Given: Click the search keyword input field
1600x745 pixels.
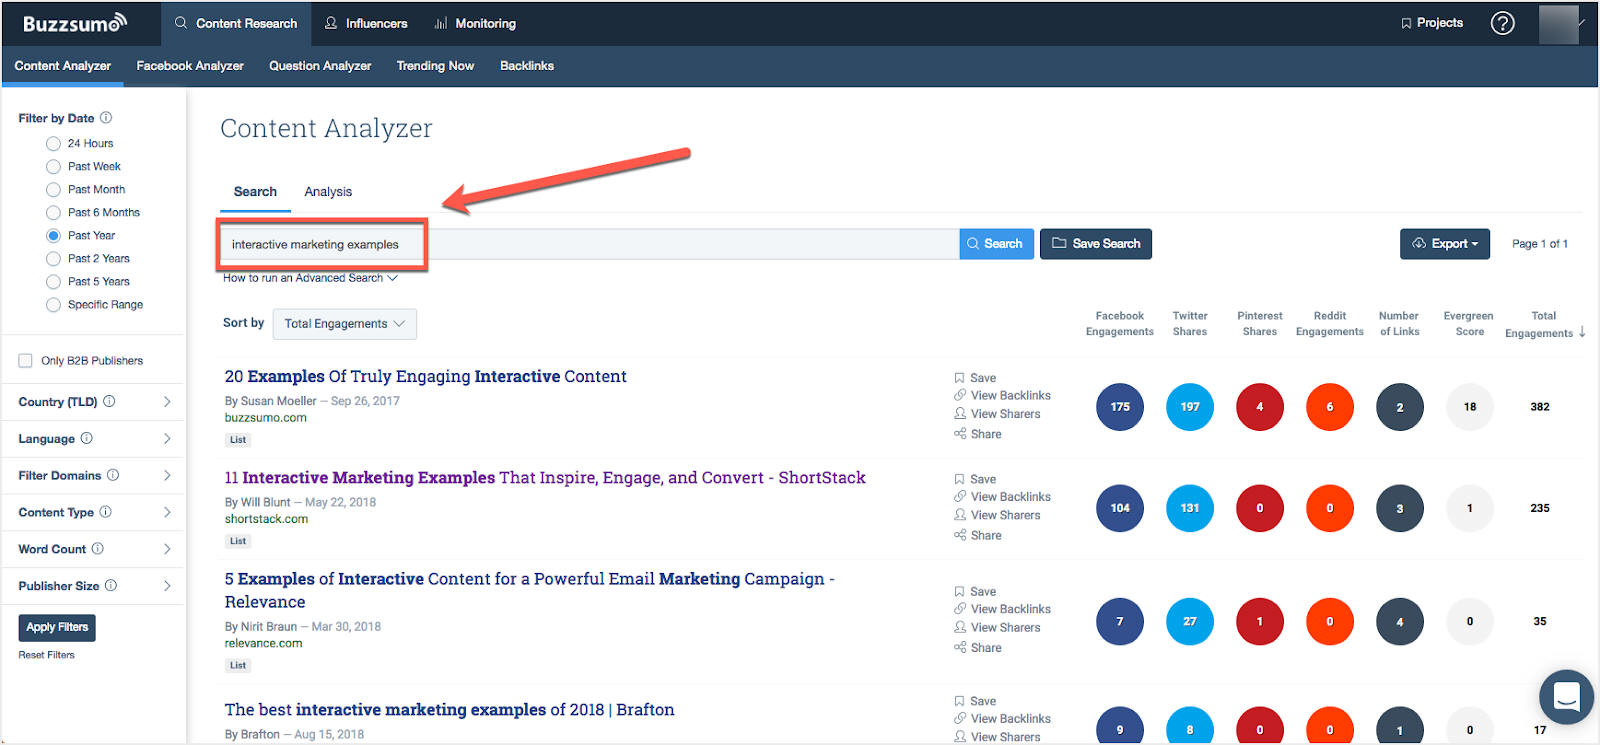Looking at the screenshot, I should click(590, 244).
